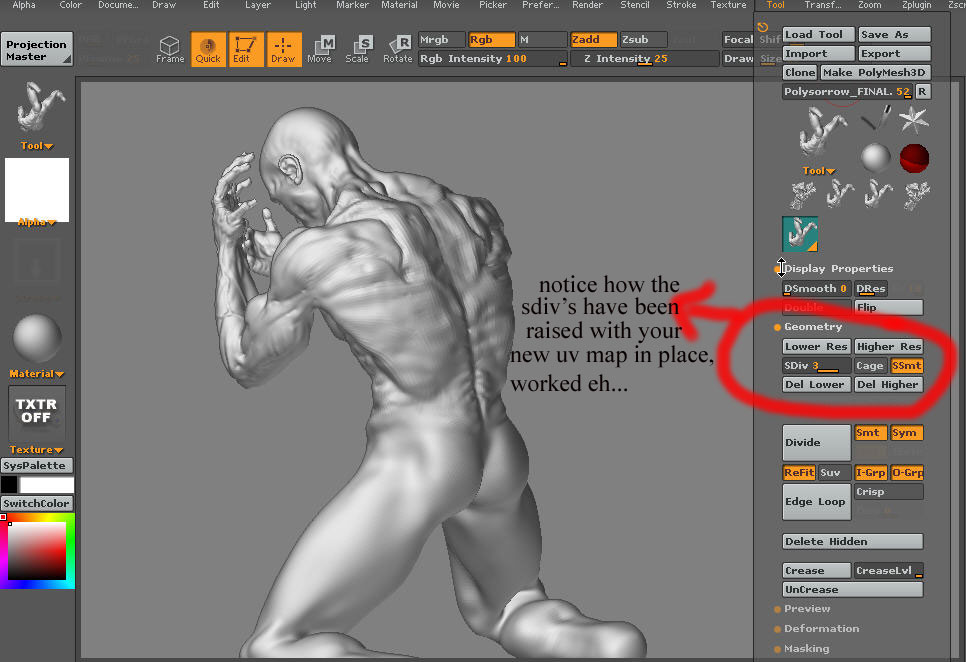
Task: Open the Alpha menu in the menu bar
Action: click(x=24, y=5)
